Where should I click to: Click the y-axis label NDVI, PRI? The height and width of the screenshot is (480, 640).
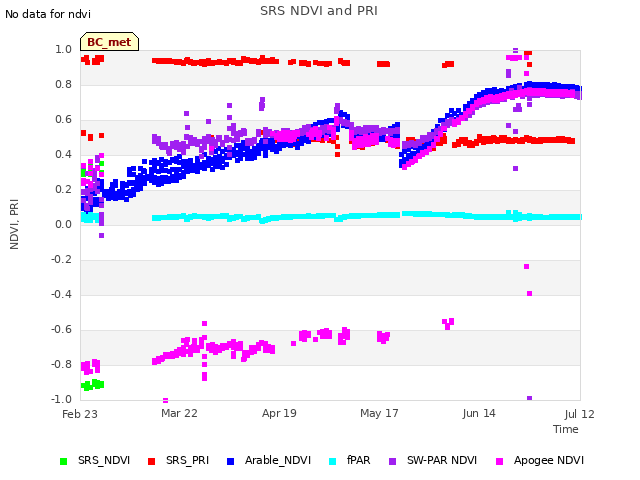pyautogui.click(x=14, y=224)
